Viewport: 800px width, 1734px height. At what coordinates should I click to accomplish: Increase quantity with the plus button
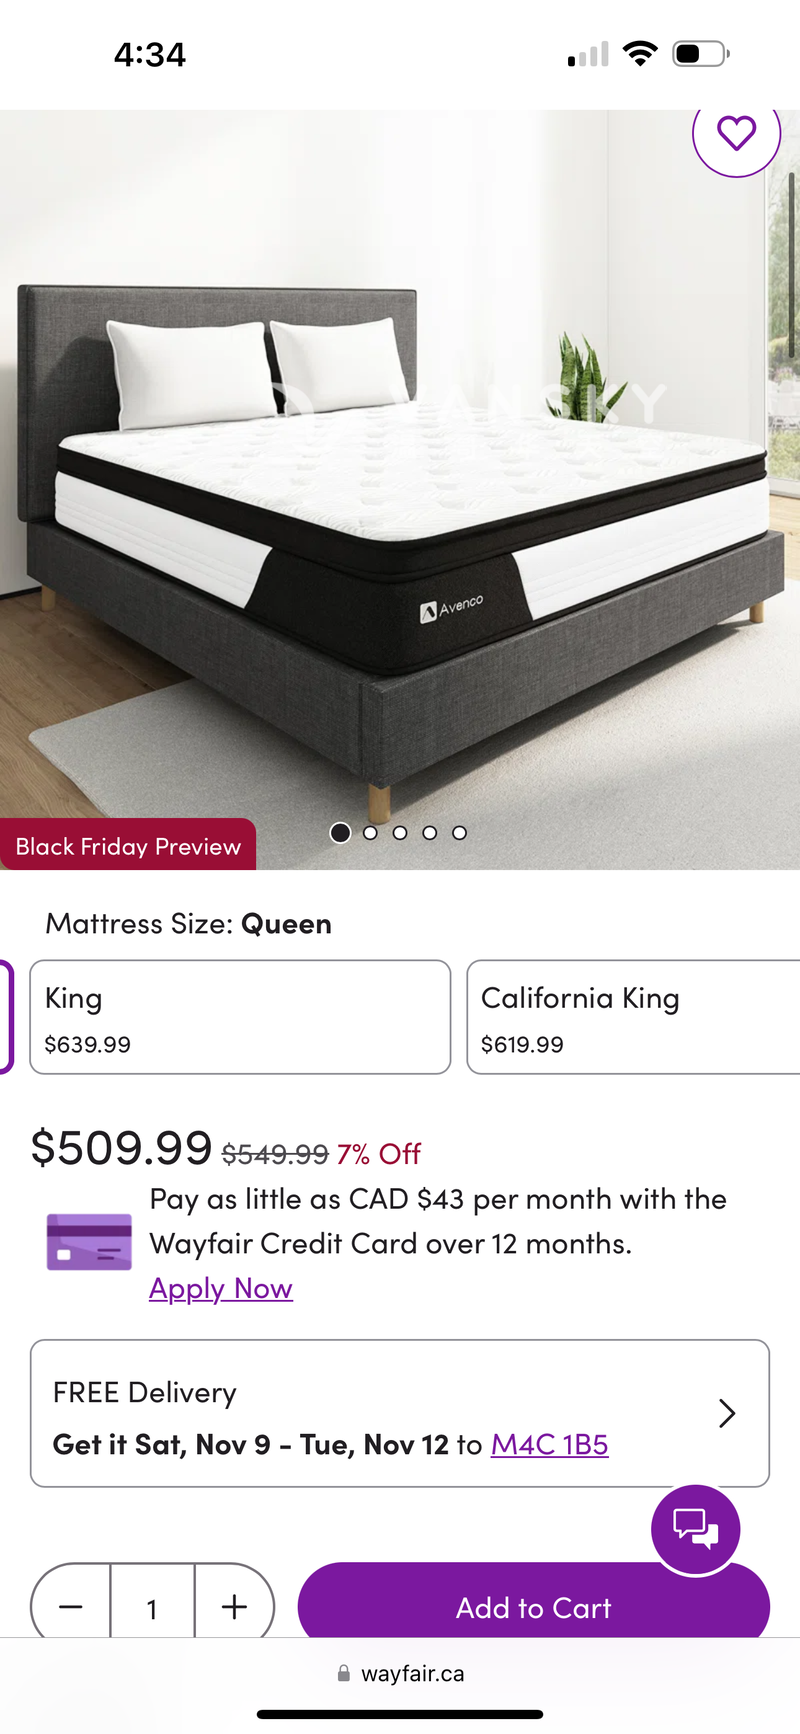(x=234, y=1607)
